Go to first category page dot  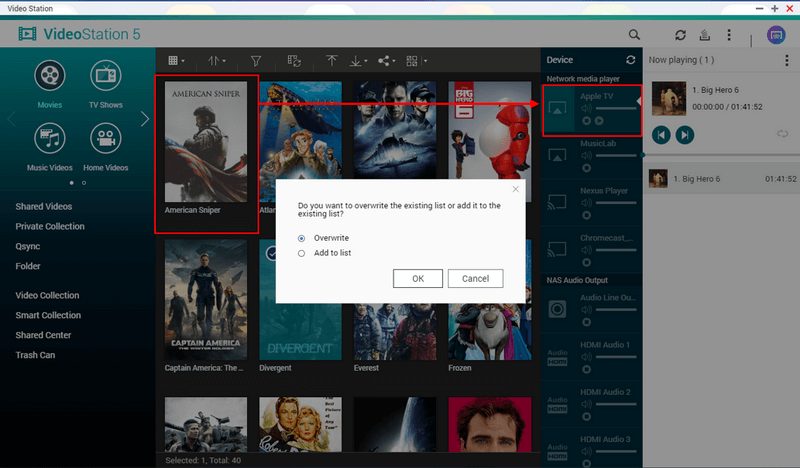(71, 183)
